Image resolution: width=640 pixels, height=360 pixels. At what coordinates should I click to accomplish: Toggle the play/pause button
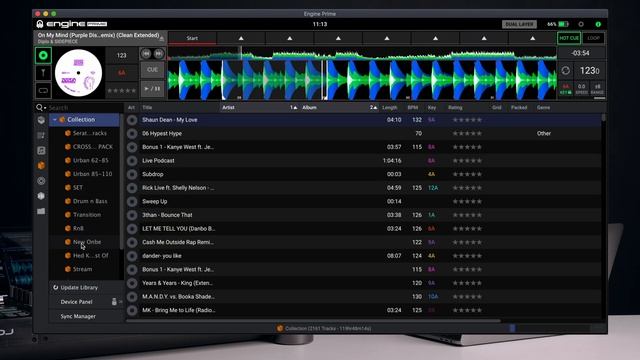pyautogui.click(x=152, y=89)
